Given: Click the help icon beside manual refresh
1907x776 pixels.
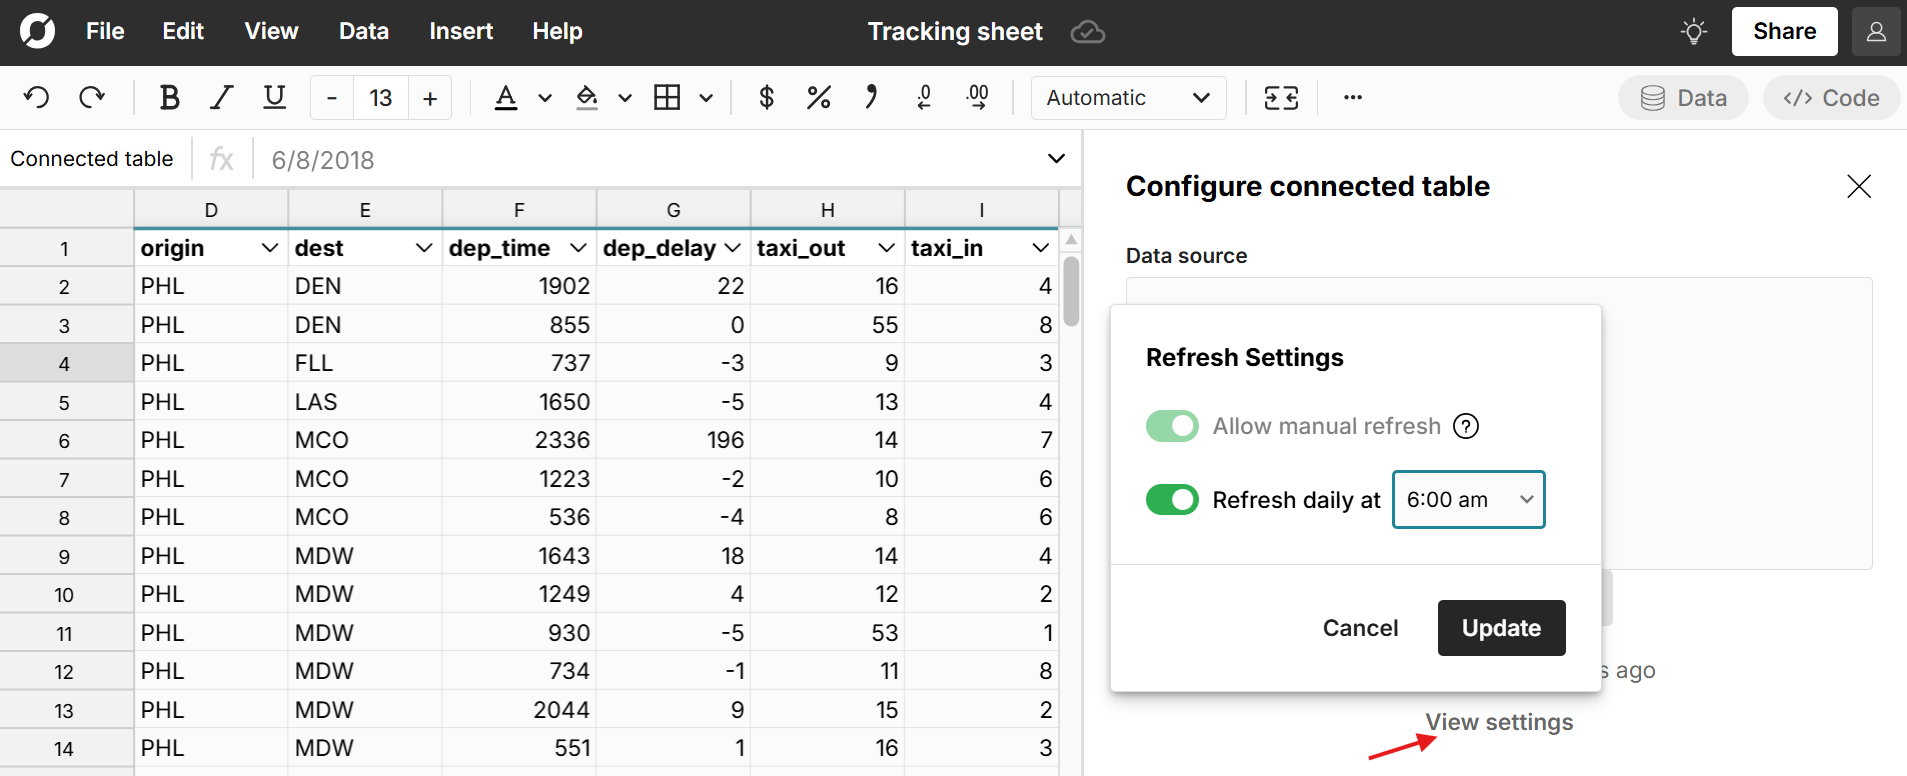Looking at the screenshot, I should pos(1465,427).
